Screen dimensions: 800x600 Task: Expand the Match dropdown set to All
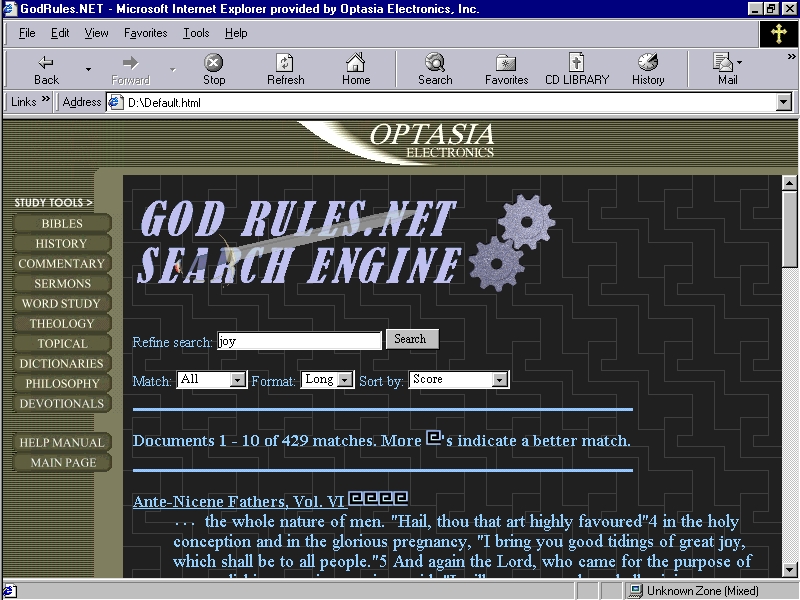(x=238, y=380)
